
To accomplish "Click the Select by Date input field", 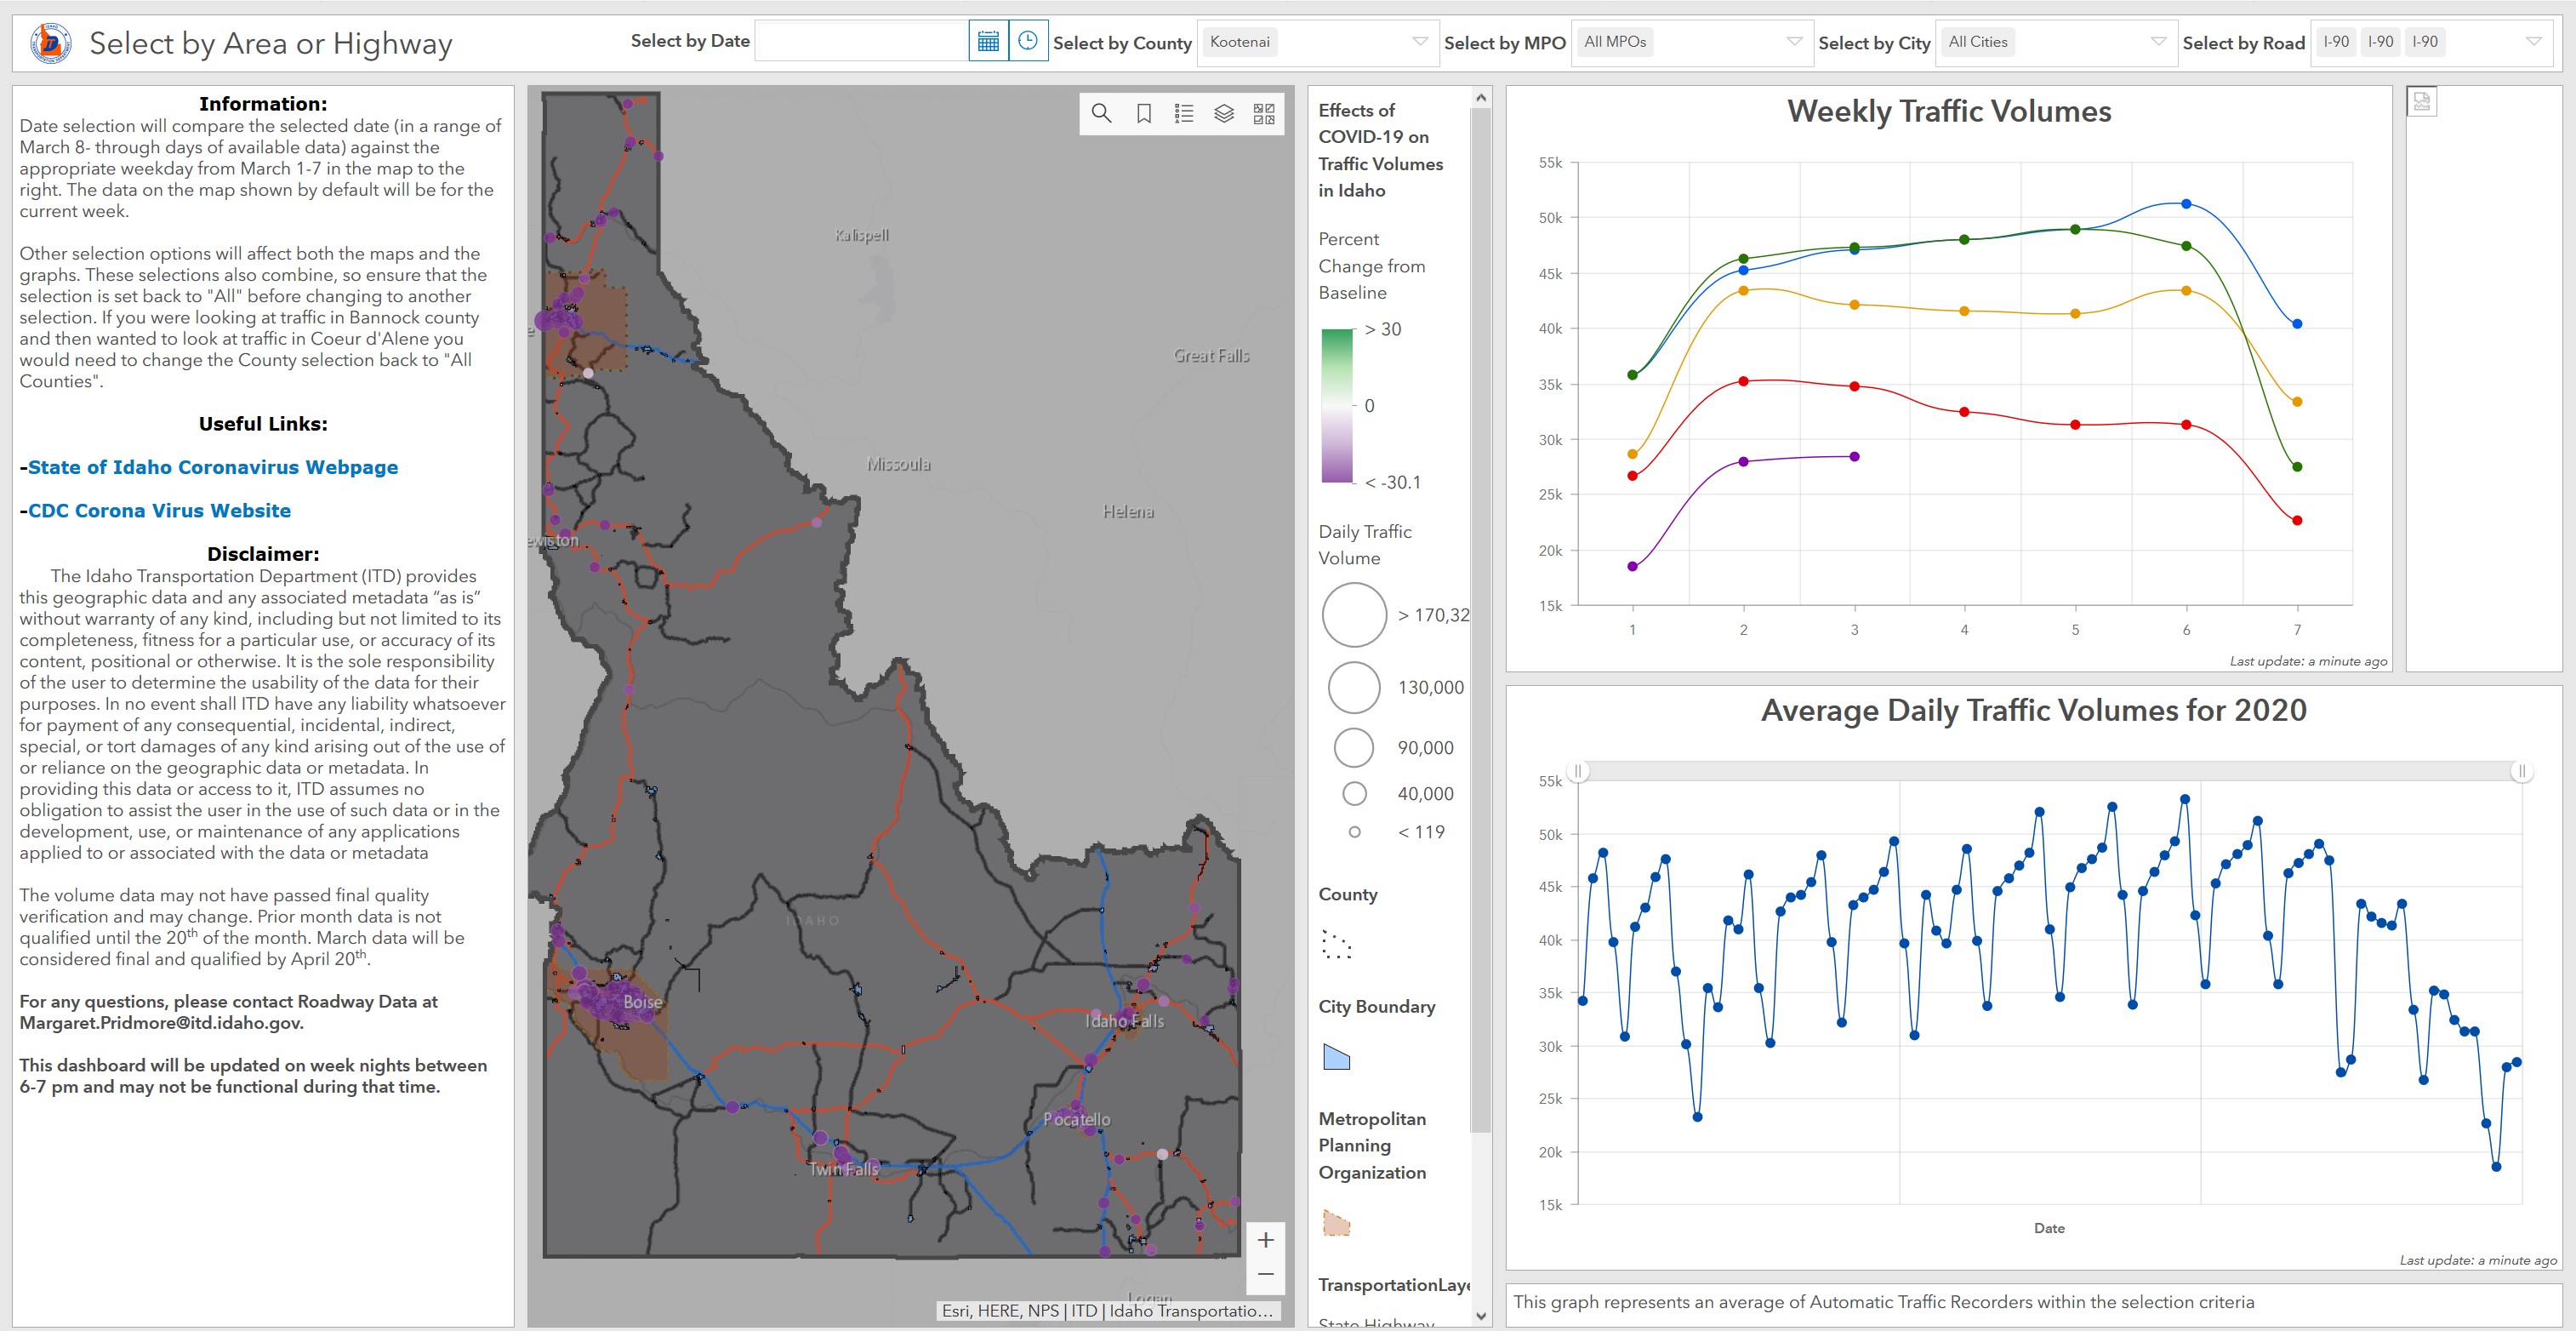I will pyautogui.click(x=861, y=42).
